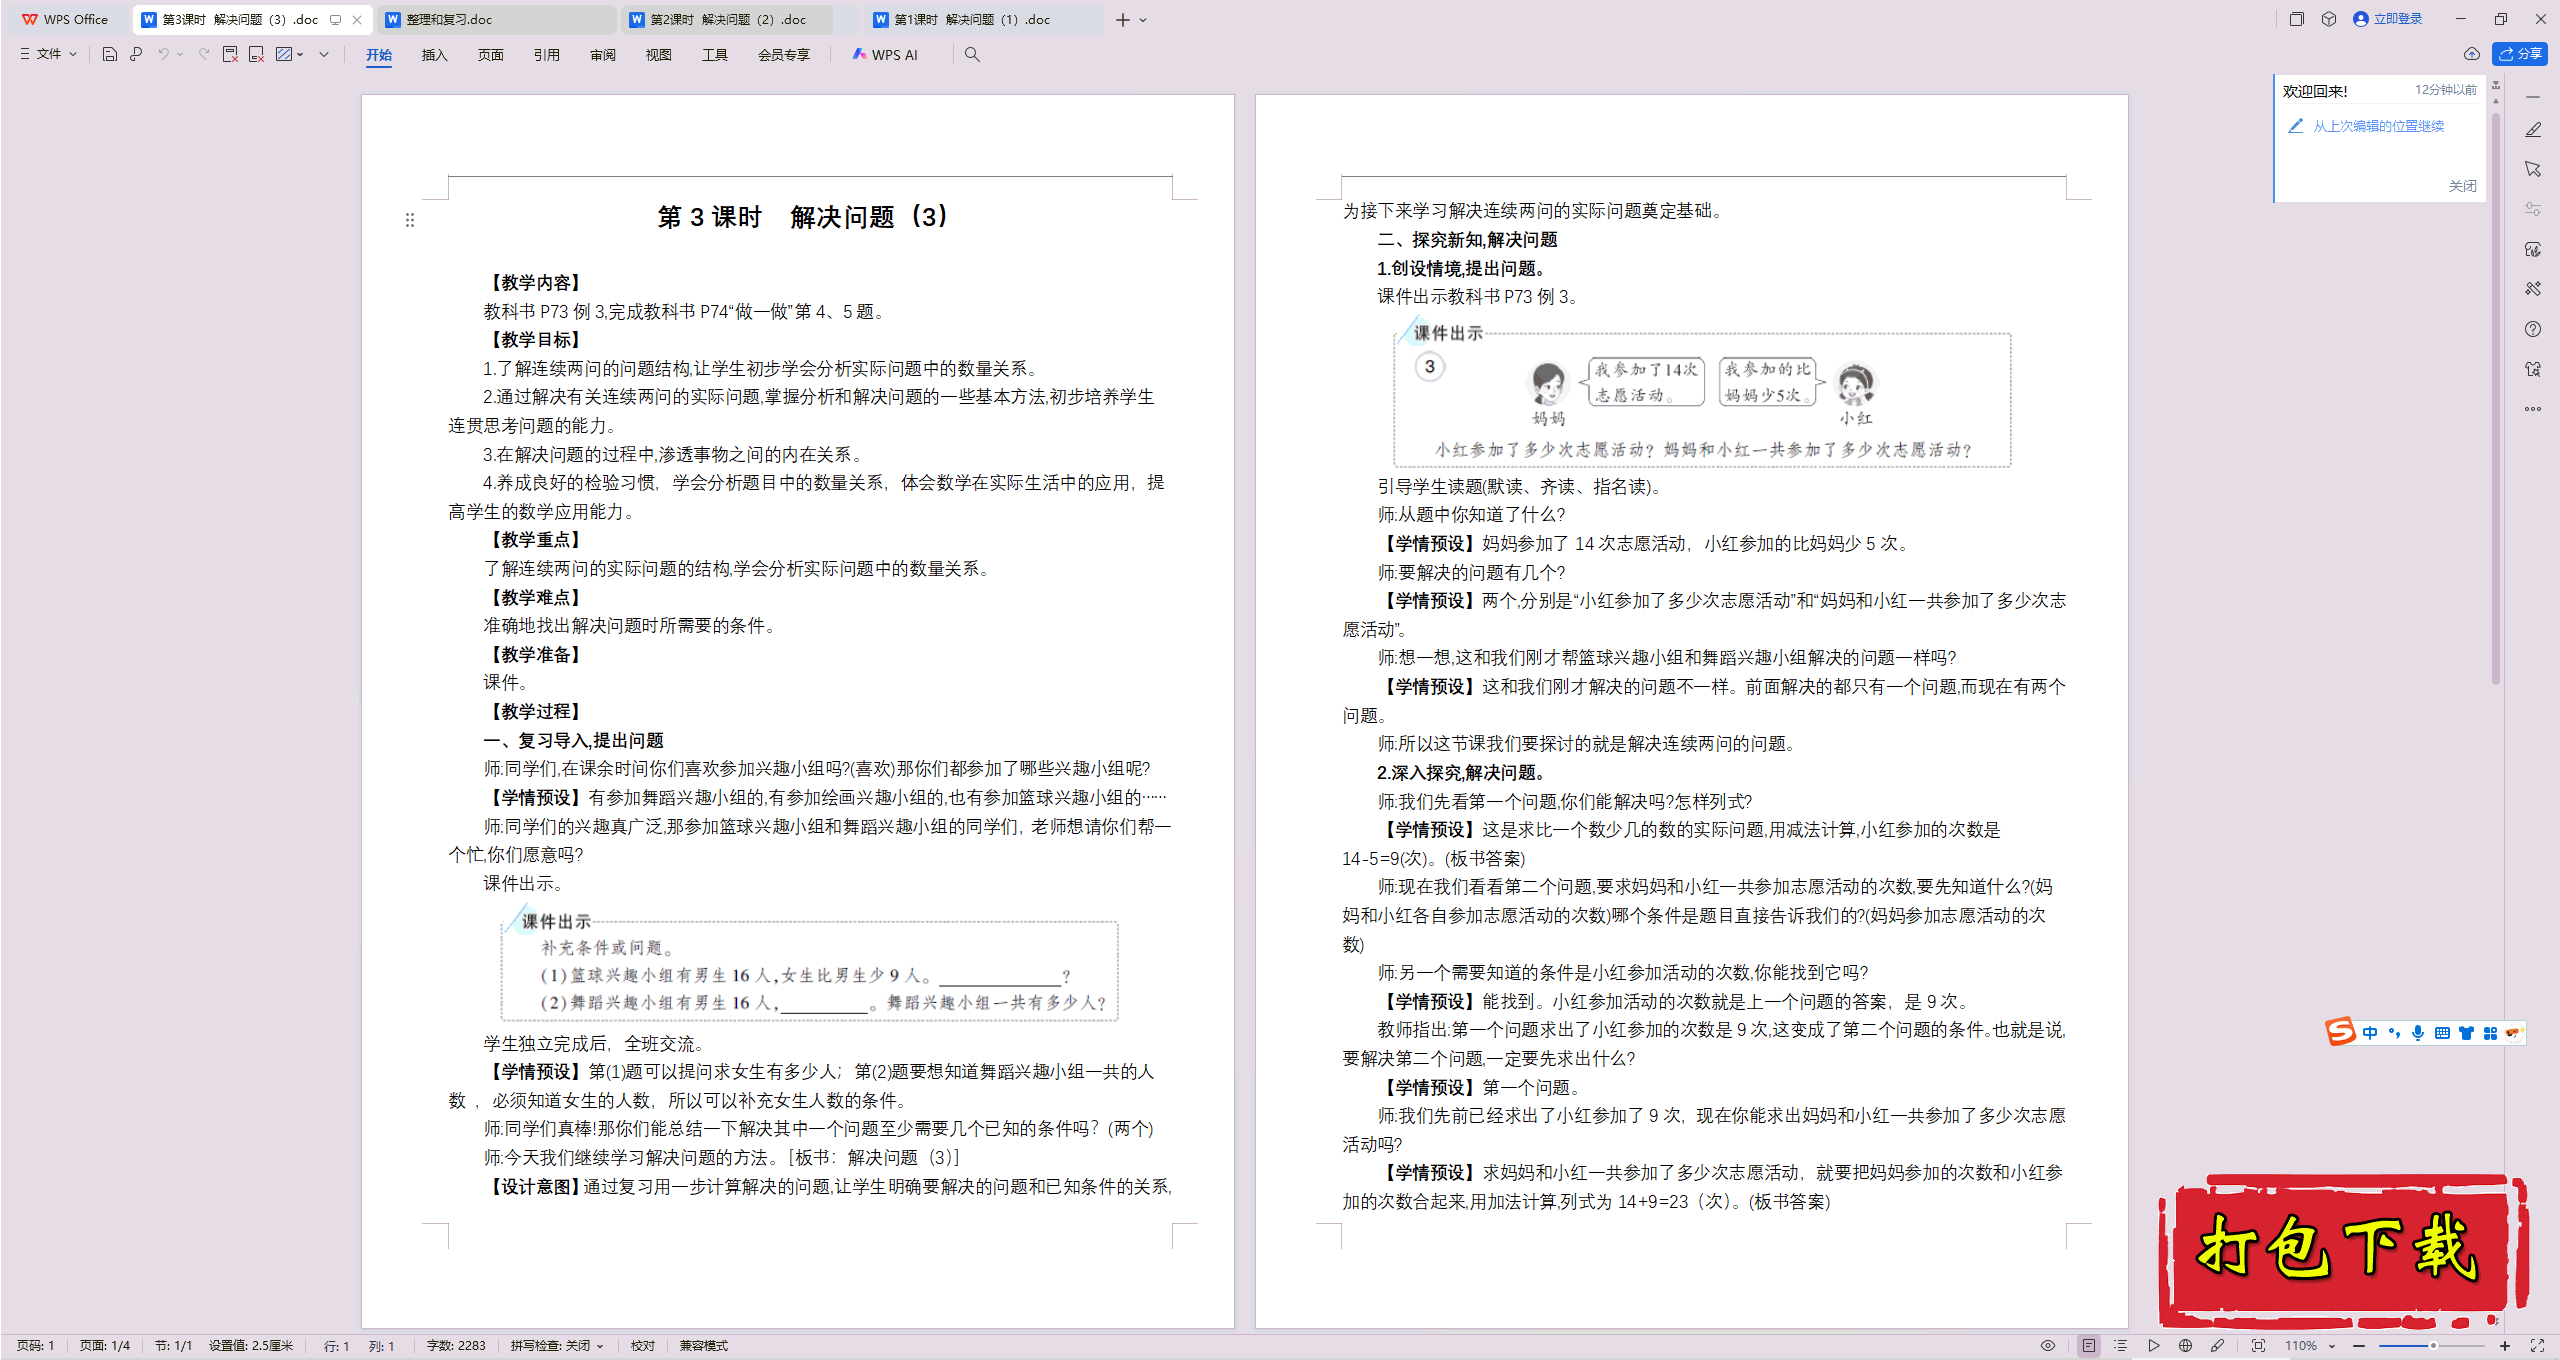Switch to the 插入 ribbon tab

point(434,55)
